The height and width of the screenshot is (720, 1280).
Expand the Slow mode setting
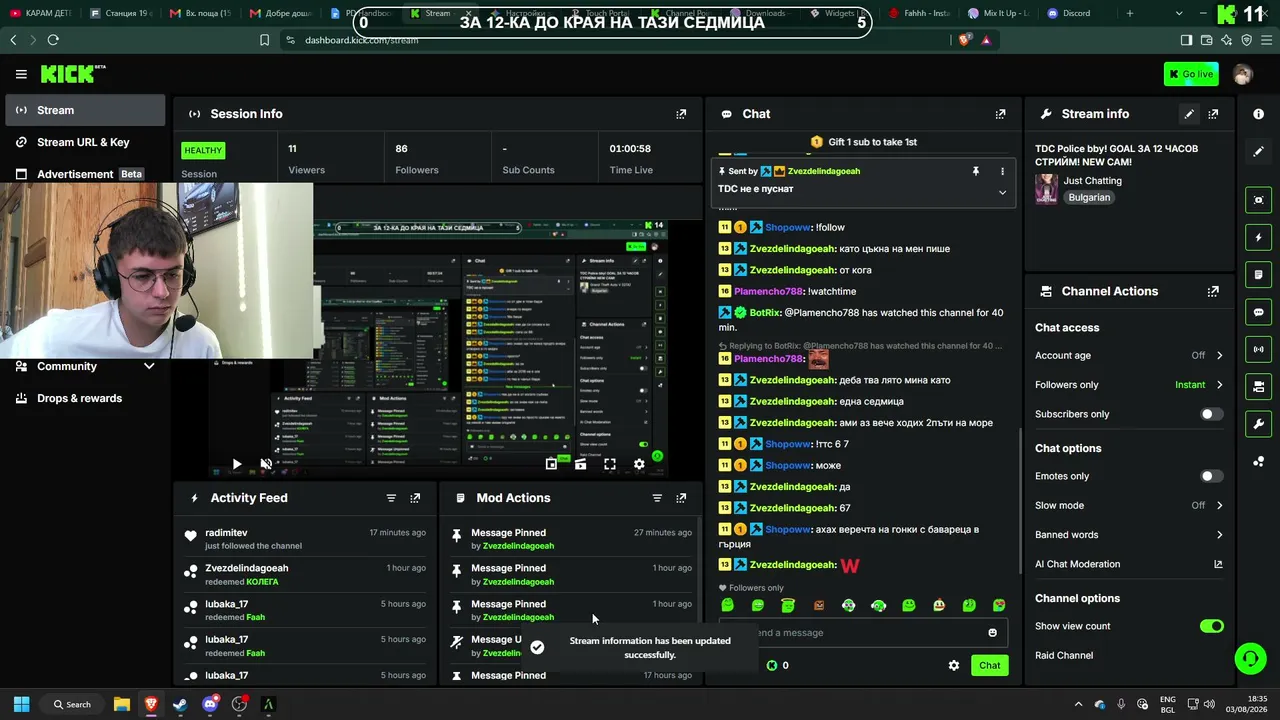1129,505
